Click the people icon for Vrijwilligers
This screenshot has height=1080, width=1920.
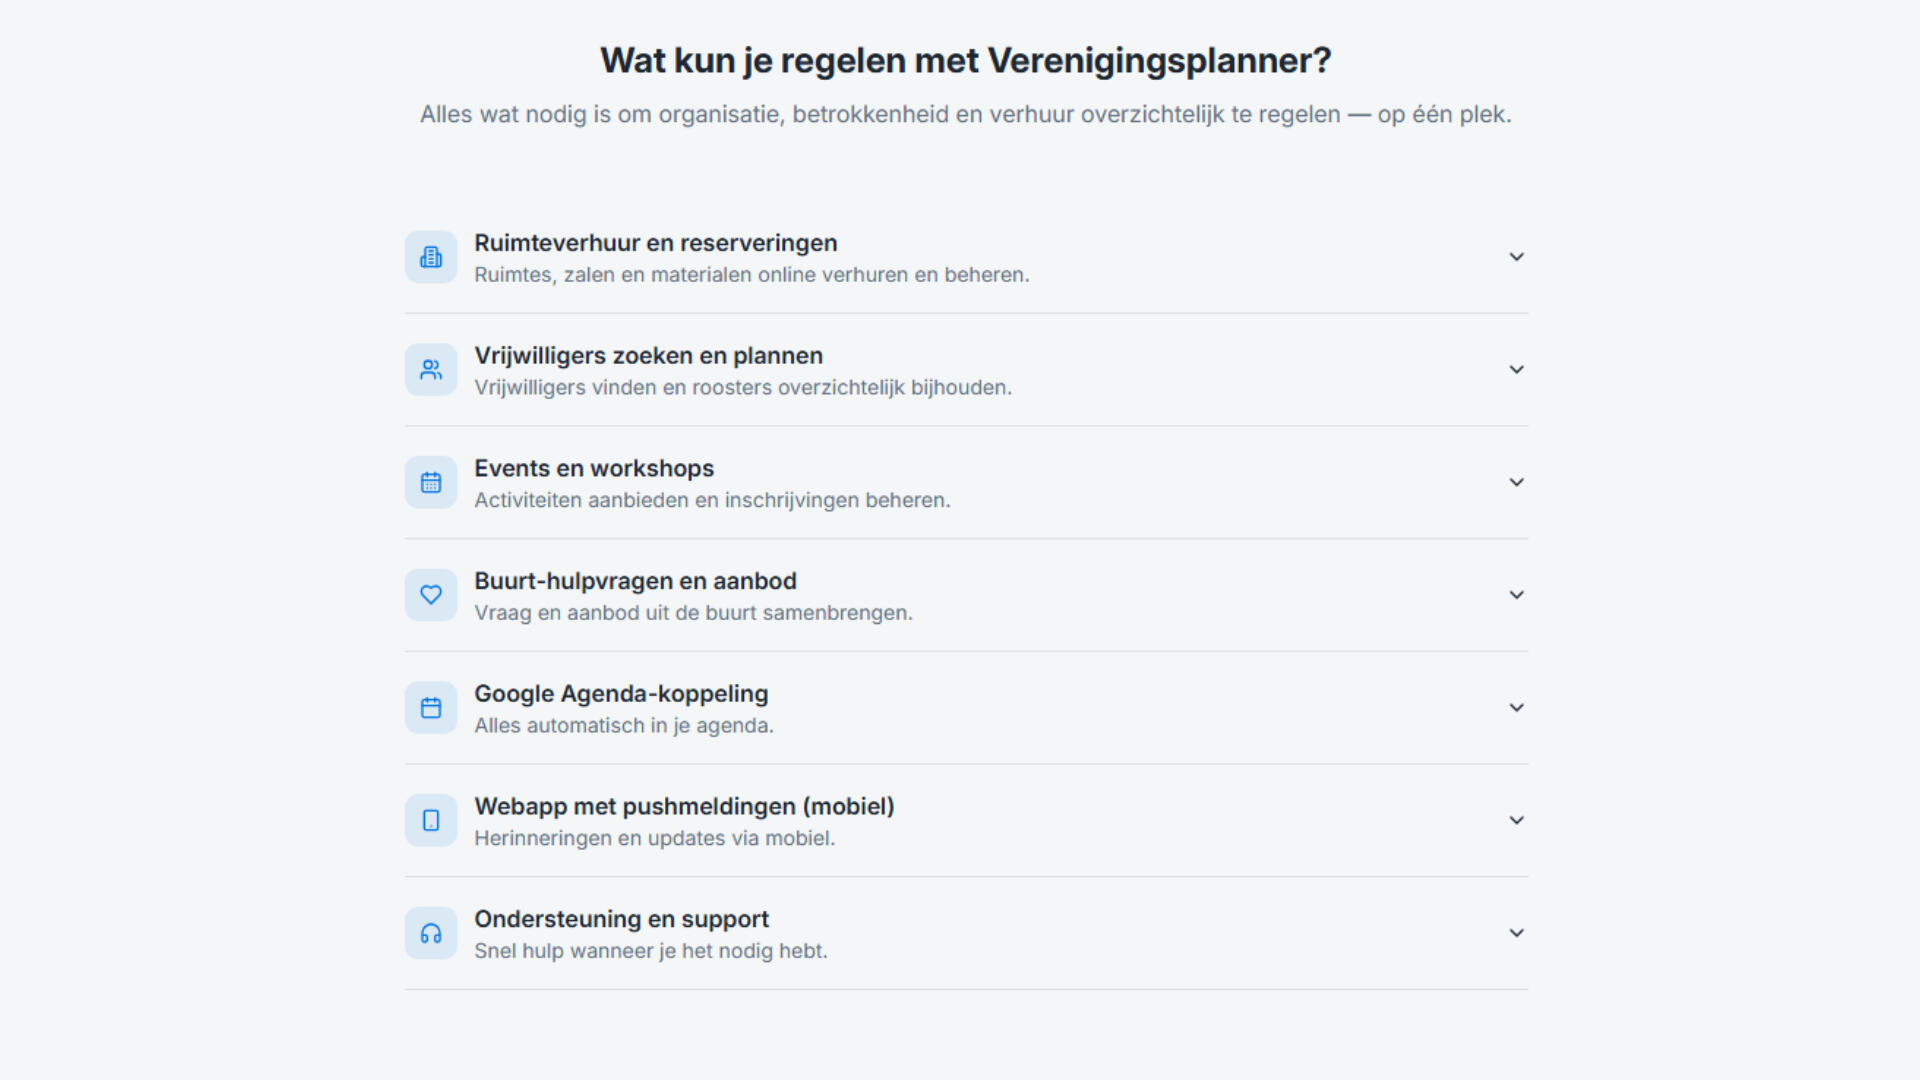click(431, 370)
